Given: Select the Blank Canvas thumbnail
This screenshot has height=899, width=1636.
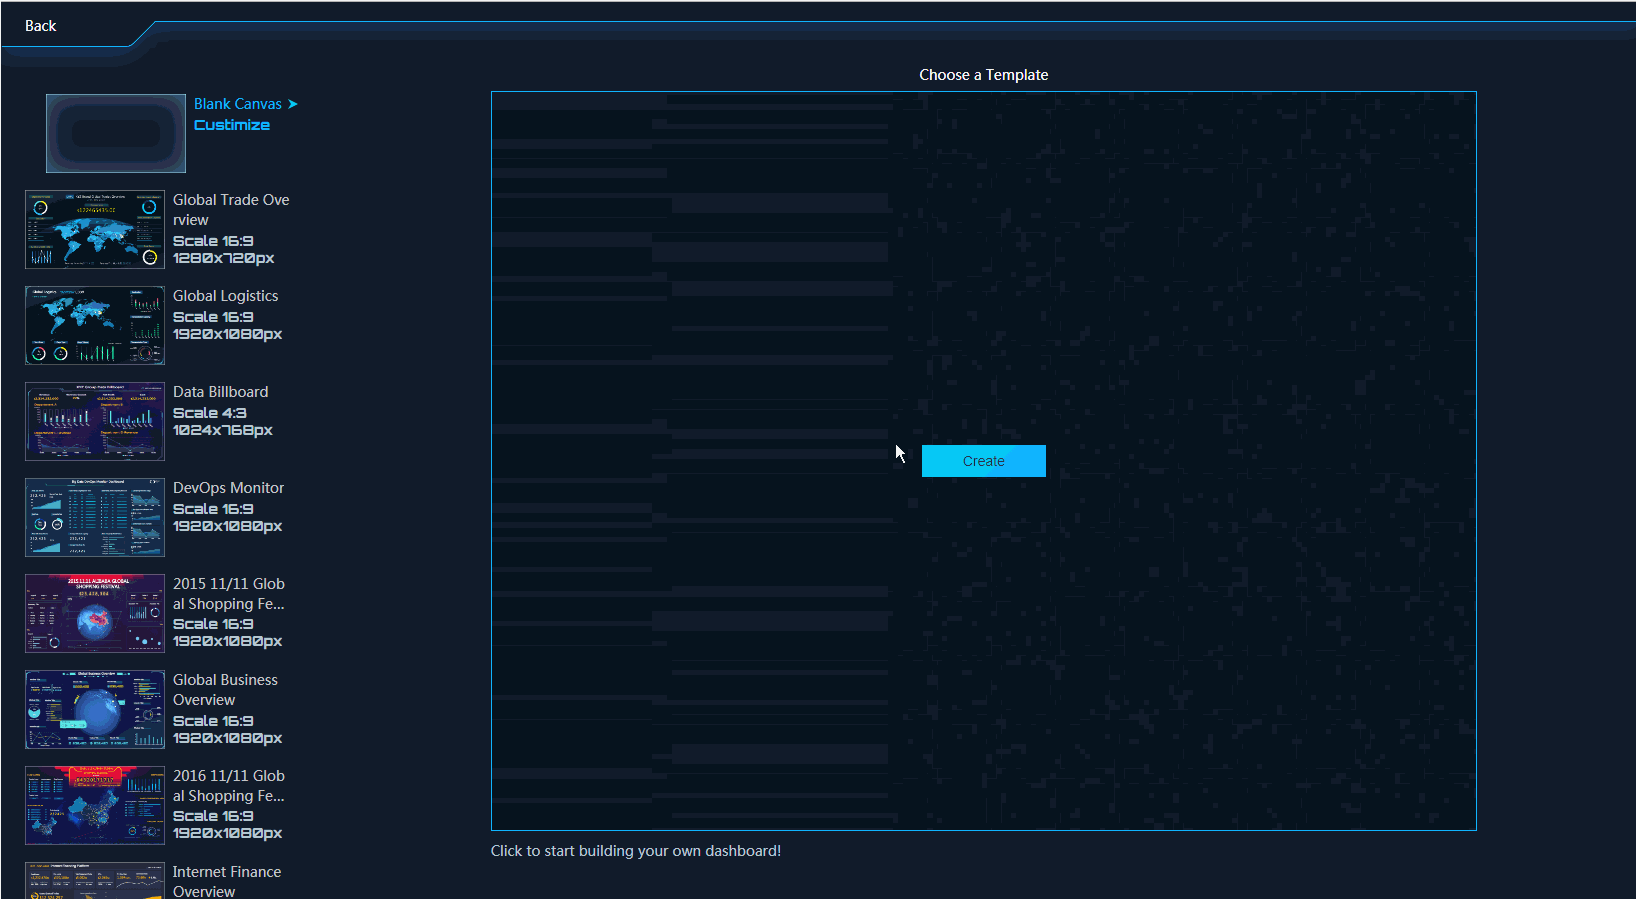Looking at the screenshot, I should click(x=116, y=134).
